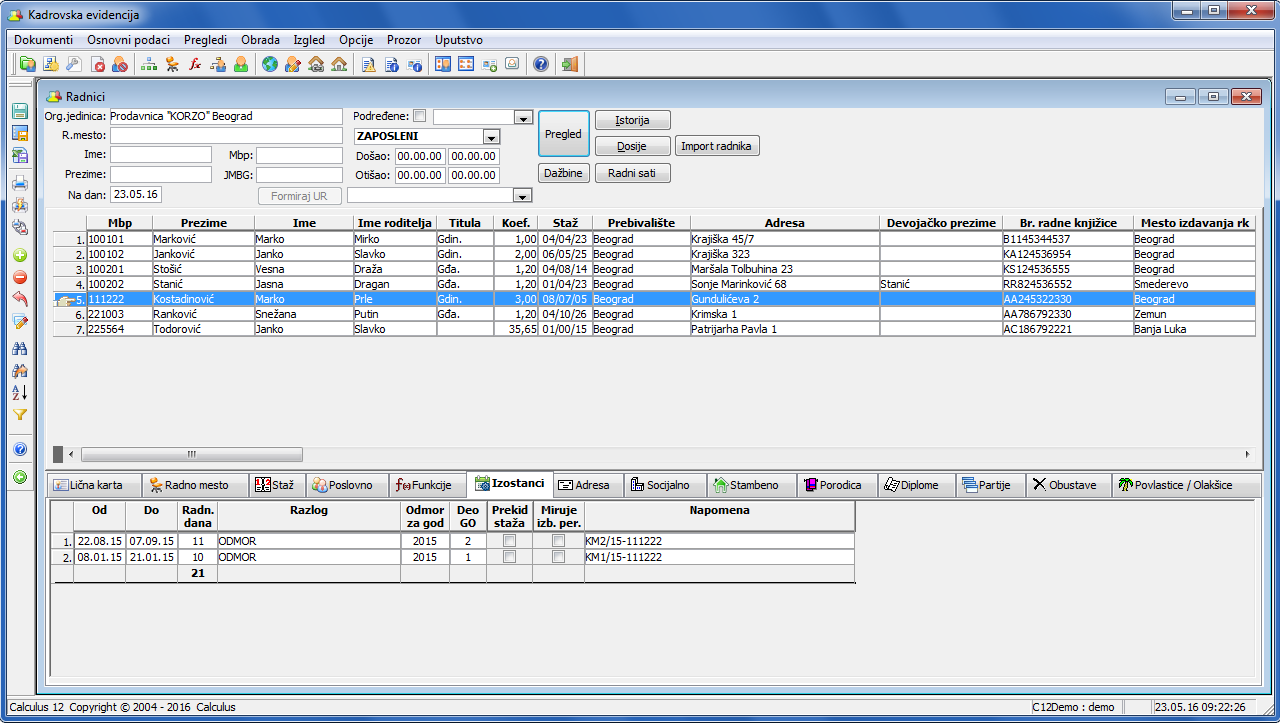This screenshot has height=723, width=1280.
Task: Open the dropdown next to the Podređene checkbox
Action: [x=523, y=117]
